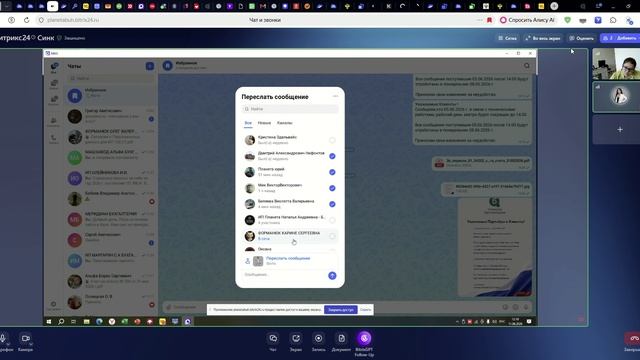This screenshot has height=360, width=640.
Task: Click the Windows Start button in shared screen
Action: point(49,322)
